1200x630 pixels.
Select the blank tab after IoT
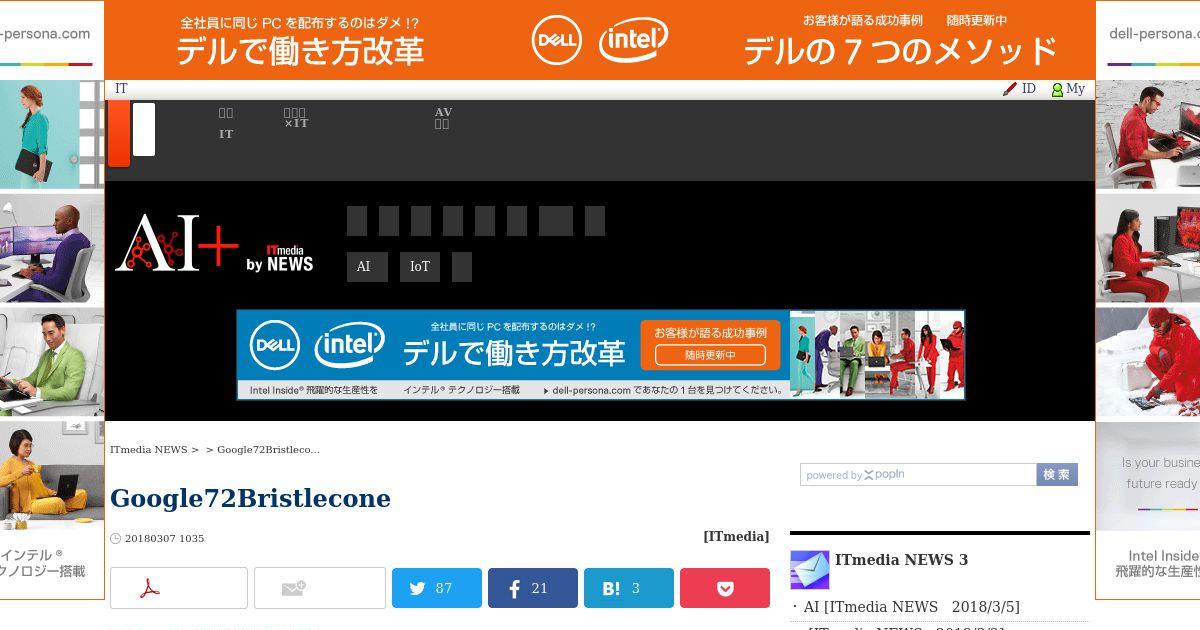[x=462, y=267]
